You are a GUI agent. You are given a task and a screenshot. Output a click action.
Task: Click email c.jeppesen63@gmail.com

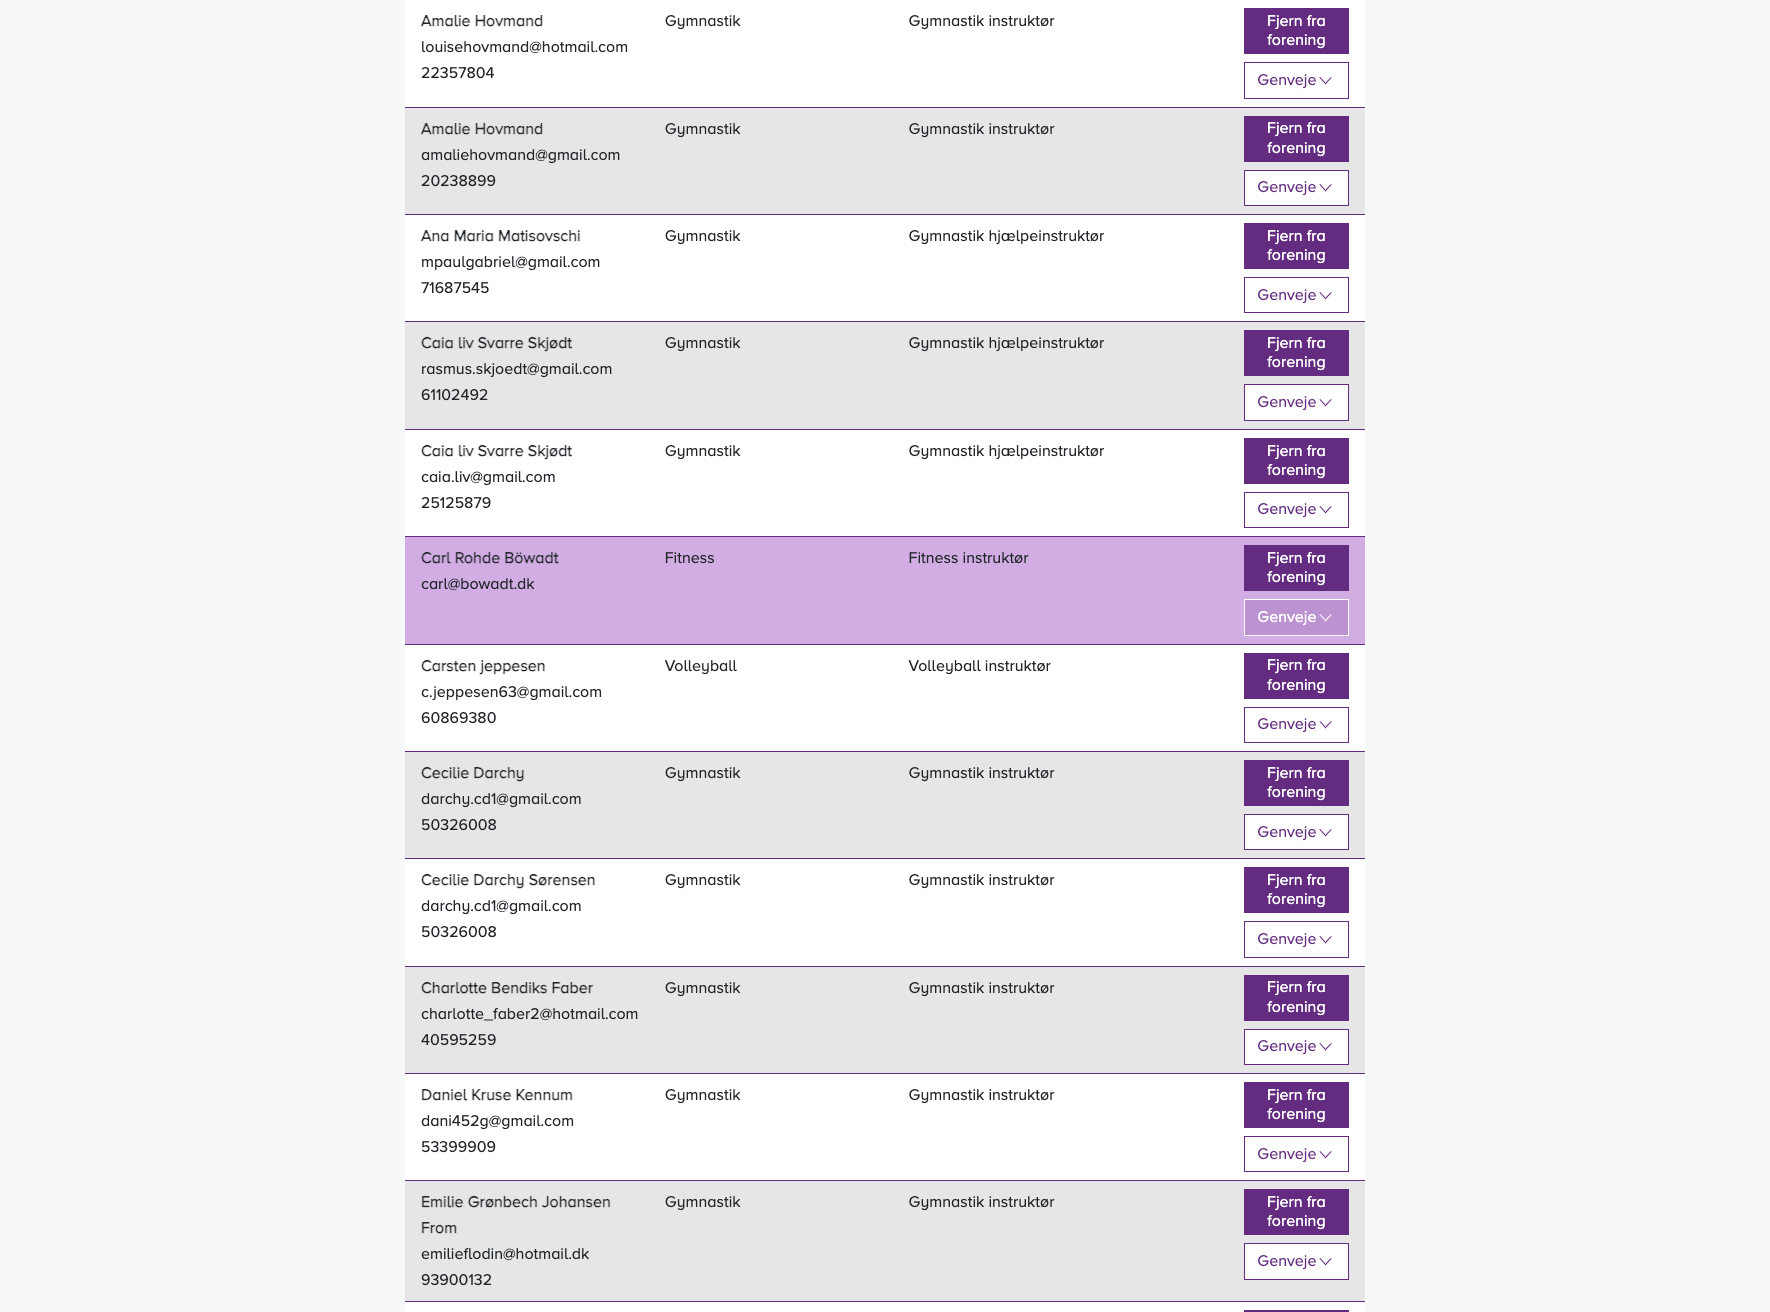tap(511, 692)
